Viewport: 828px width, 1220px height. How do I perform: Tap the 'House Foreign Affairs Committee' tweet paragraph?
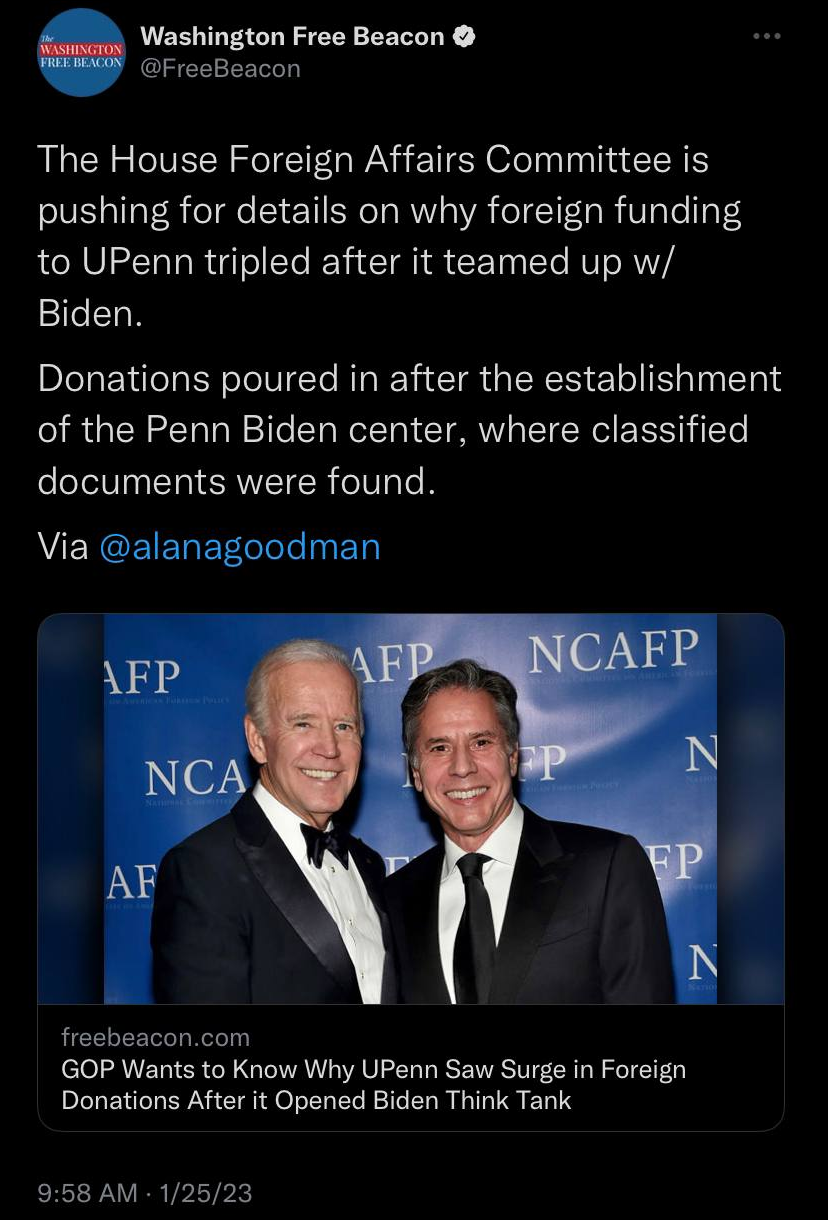tap(390, 236)
